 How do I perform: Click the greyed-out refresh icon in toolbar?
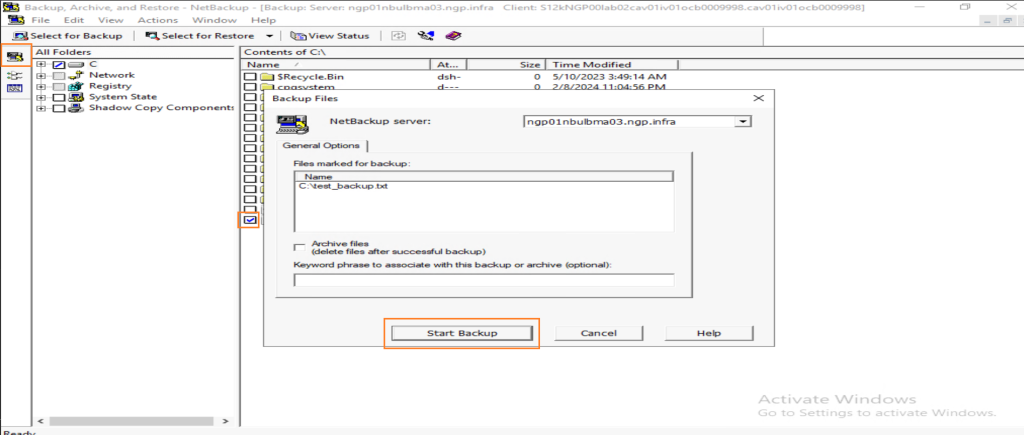click(x=398, y=35)
